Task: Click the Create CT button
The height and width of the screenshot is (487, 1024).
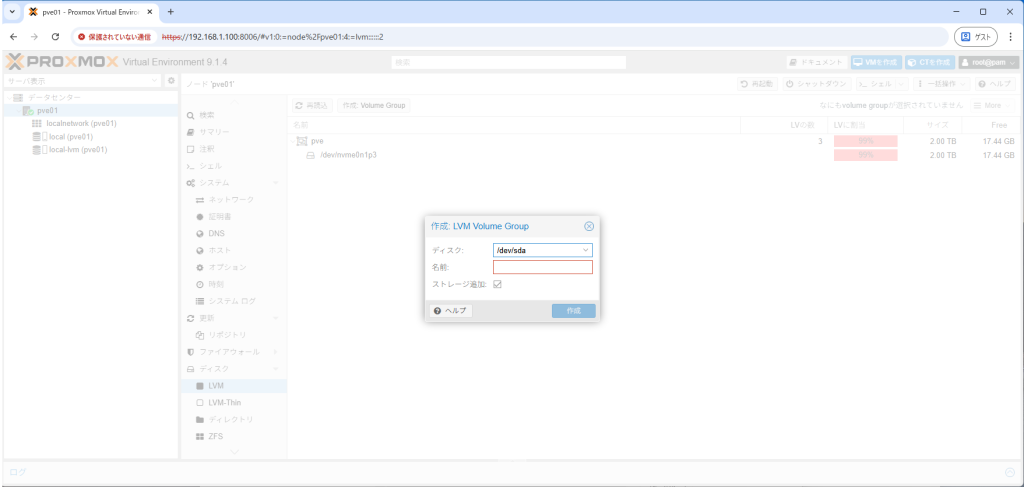Action: [929, 63]
